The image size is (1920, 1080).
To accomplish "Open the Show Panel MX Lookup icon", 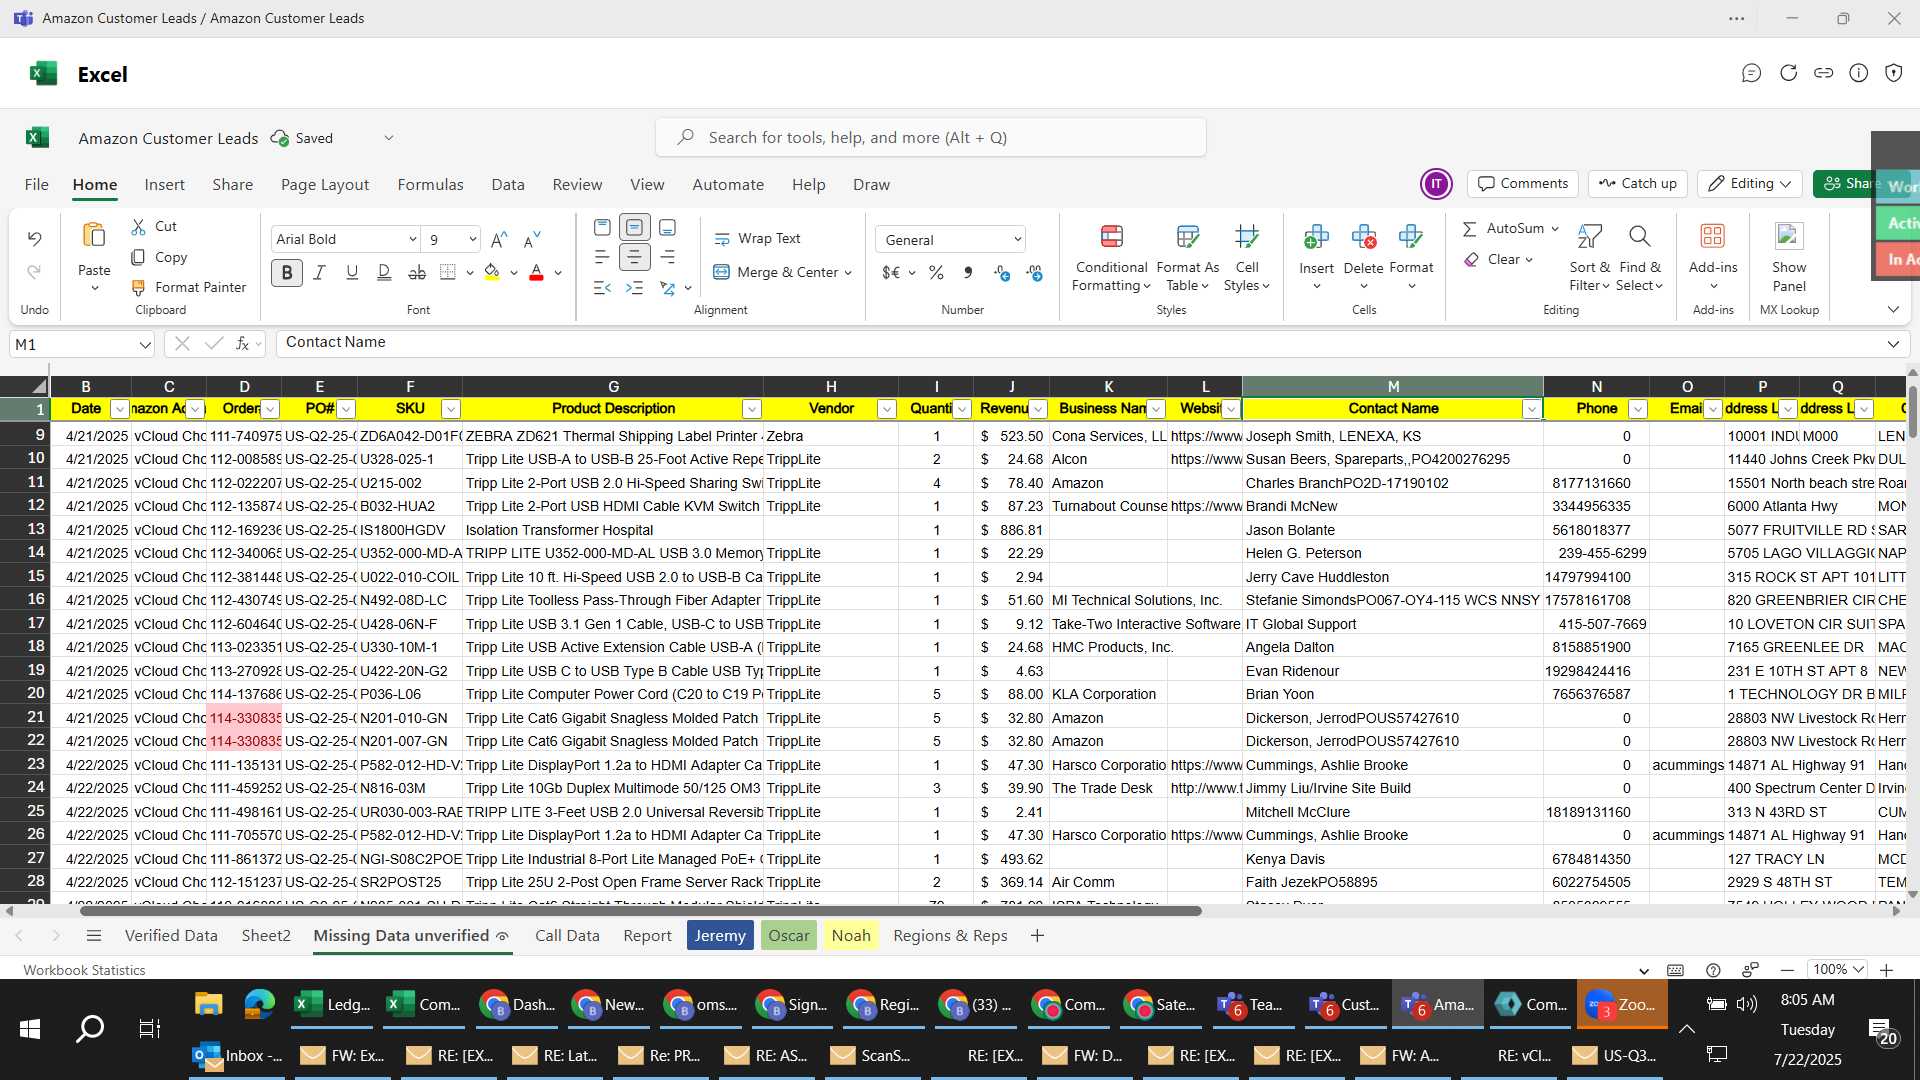I will coord(1789,237).
